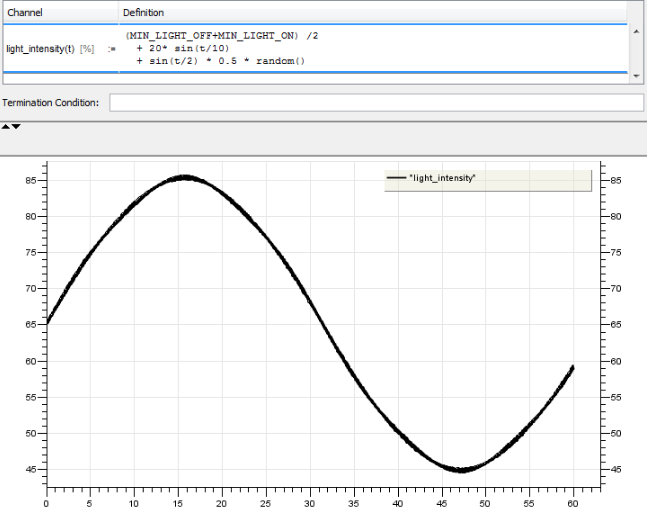Click the Termination Condition label
This screenshot has height=511, width=647.
click(51, 103)
